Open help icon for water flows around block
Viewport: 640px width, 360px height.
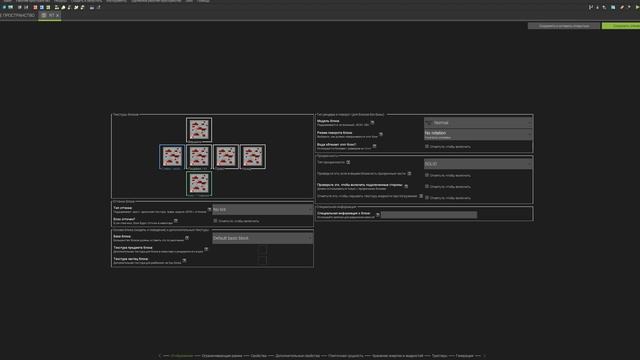(x=374, y=146)
